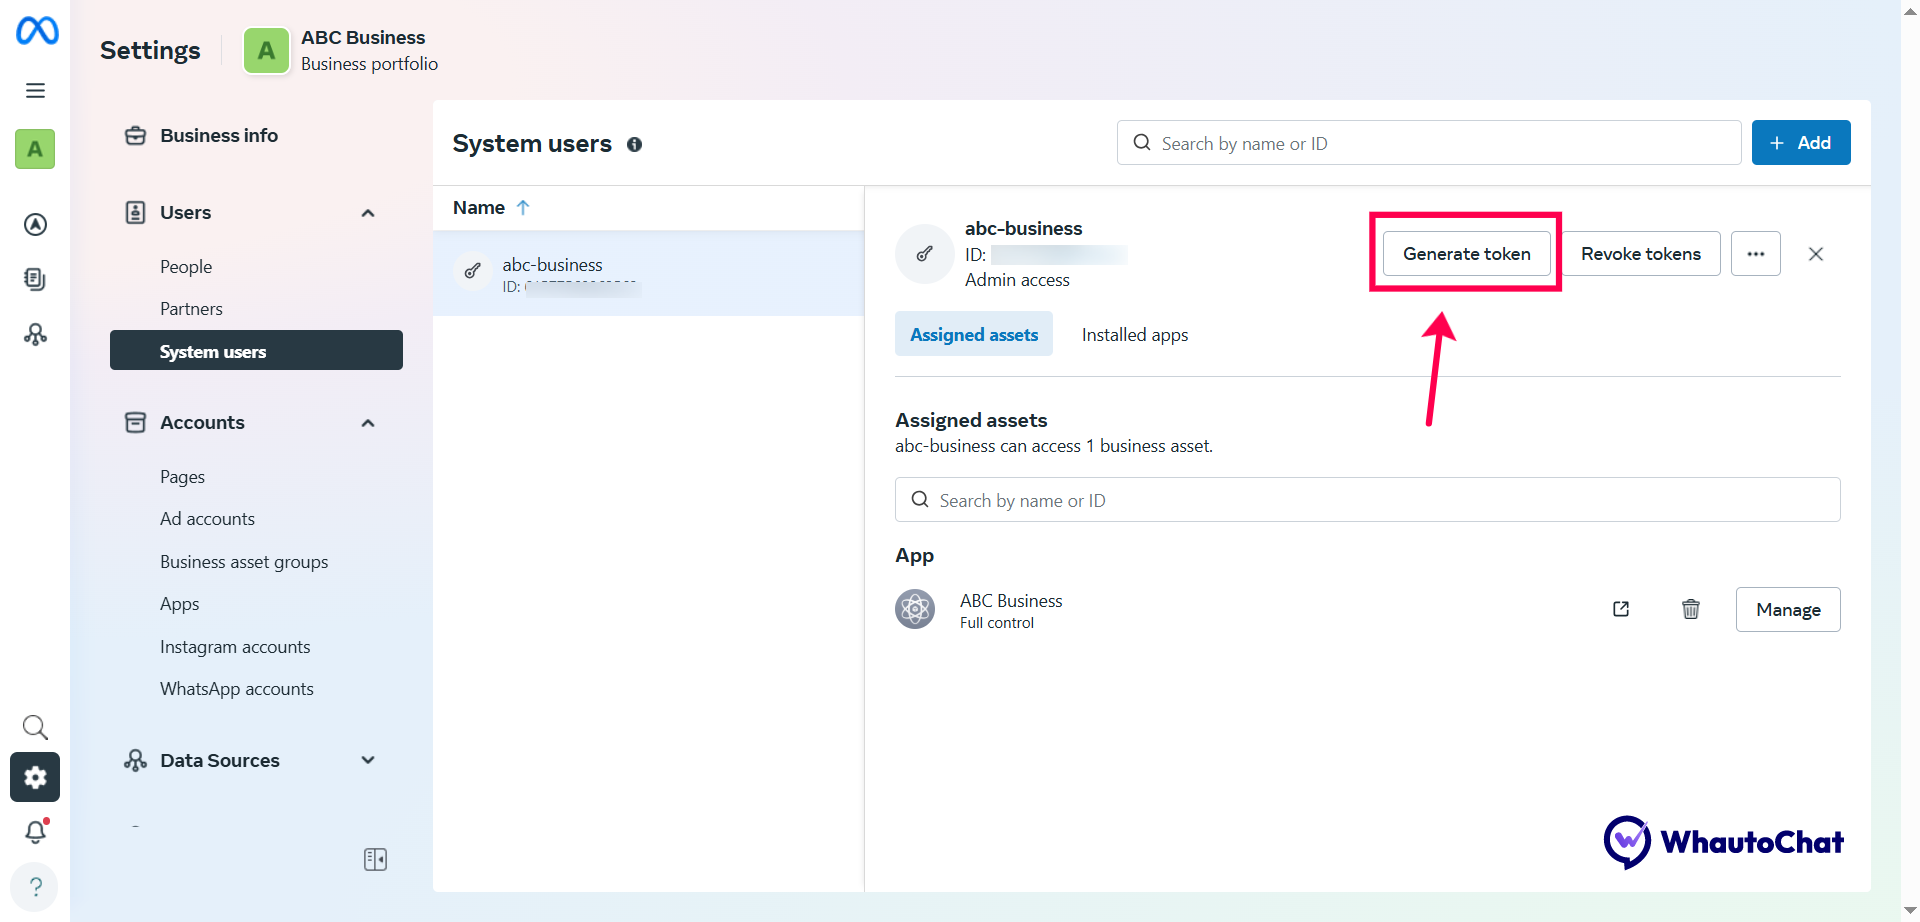Delete ABC Business app with trash icon

point(1690,609)
